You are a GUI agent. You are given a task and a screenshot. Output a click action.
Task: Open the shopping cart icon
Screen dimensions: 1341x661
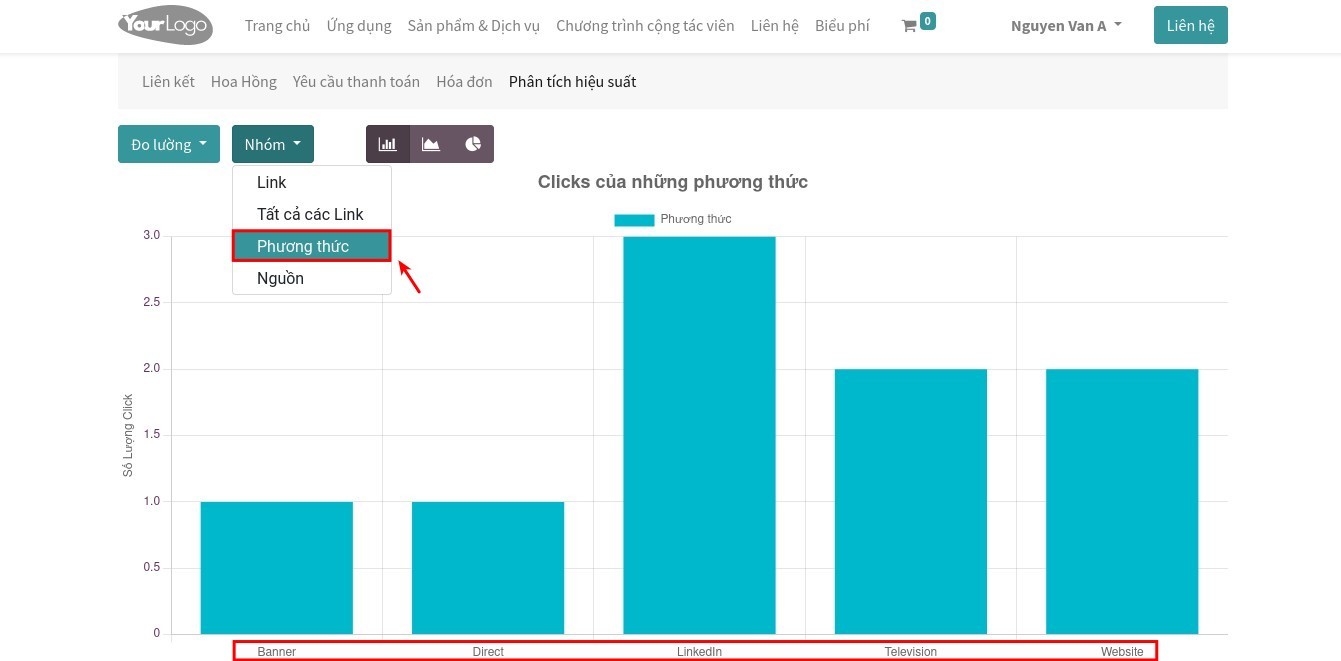pos(909,26)
